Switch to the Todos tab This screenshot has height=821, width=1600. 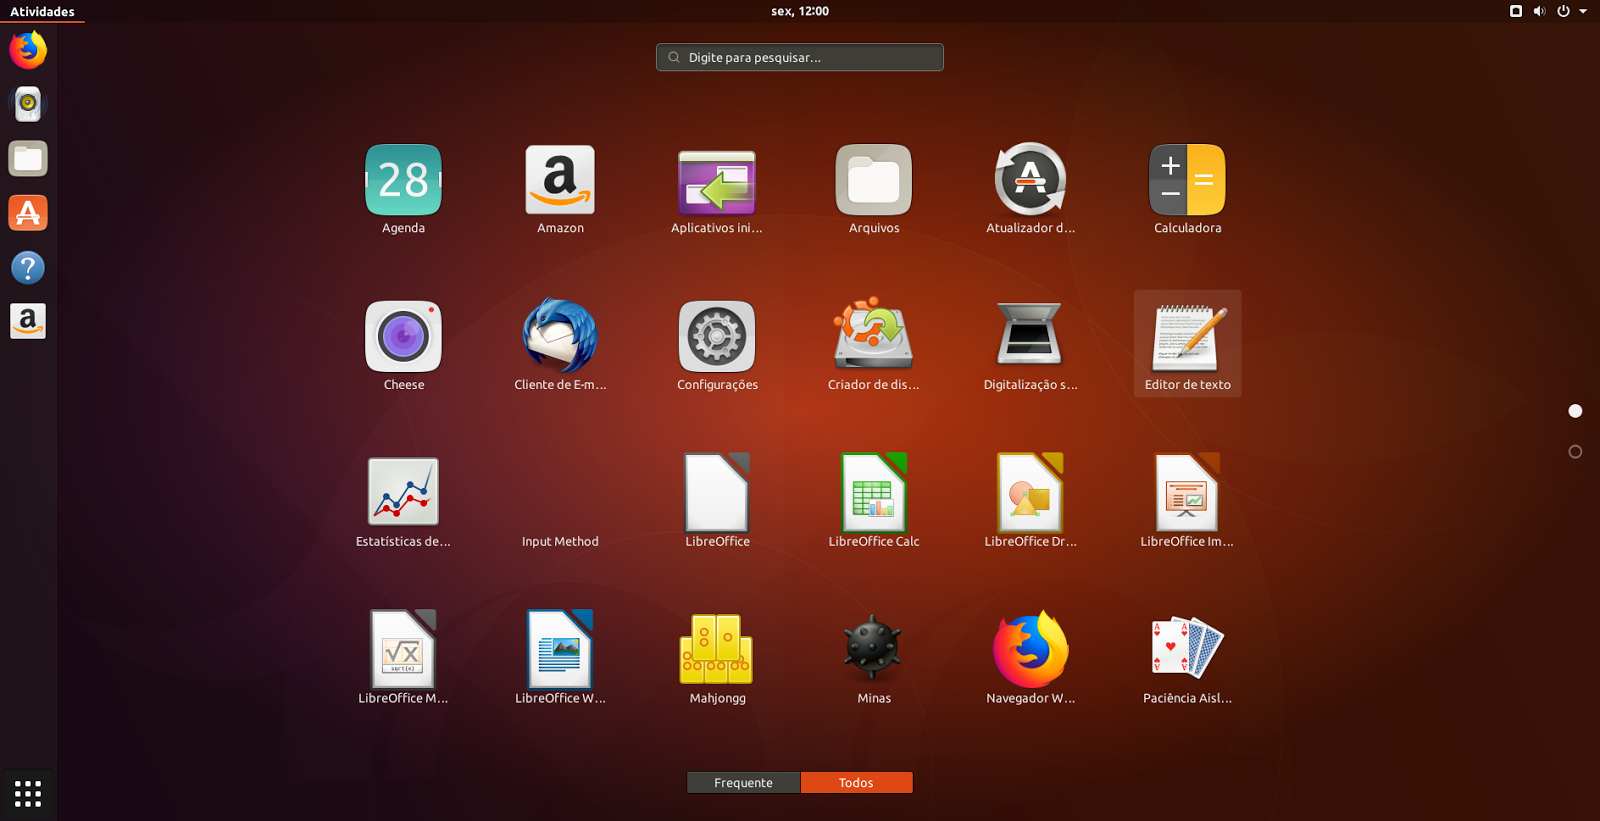click(x=856, y=783)
